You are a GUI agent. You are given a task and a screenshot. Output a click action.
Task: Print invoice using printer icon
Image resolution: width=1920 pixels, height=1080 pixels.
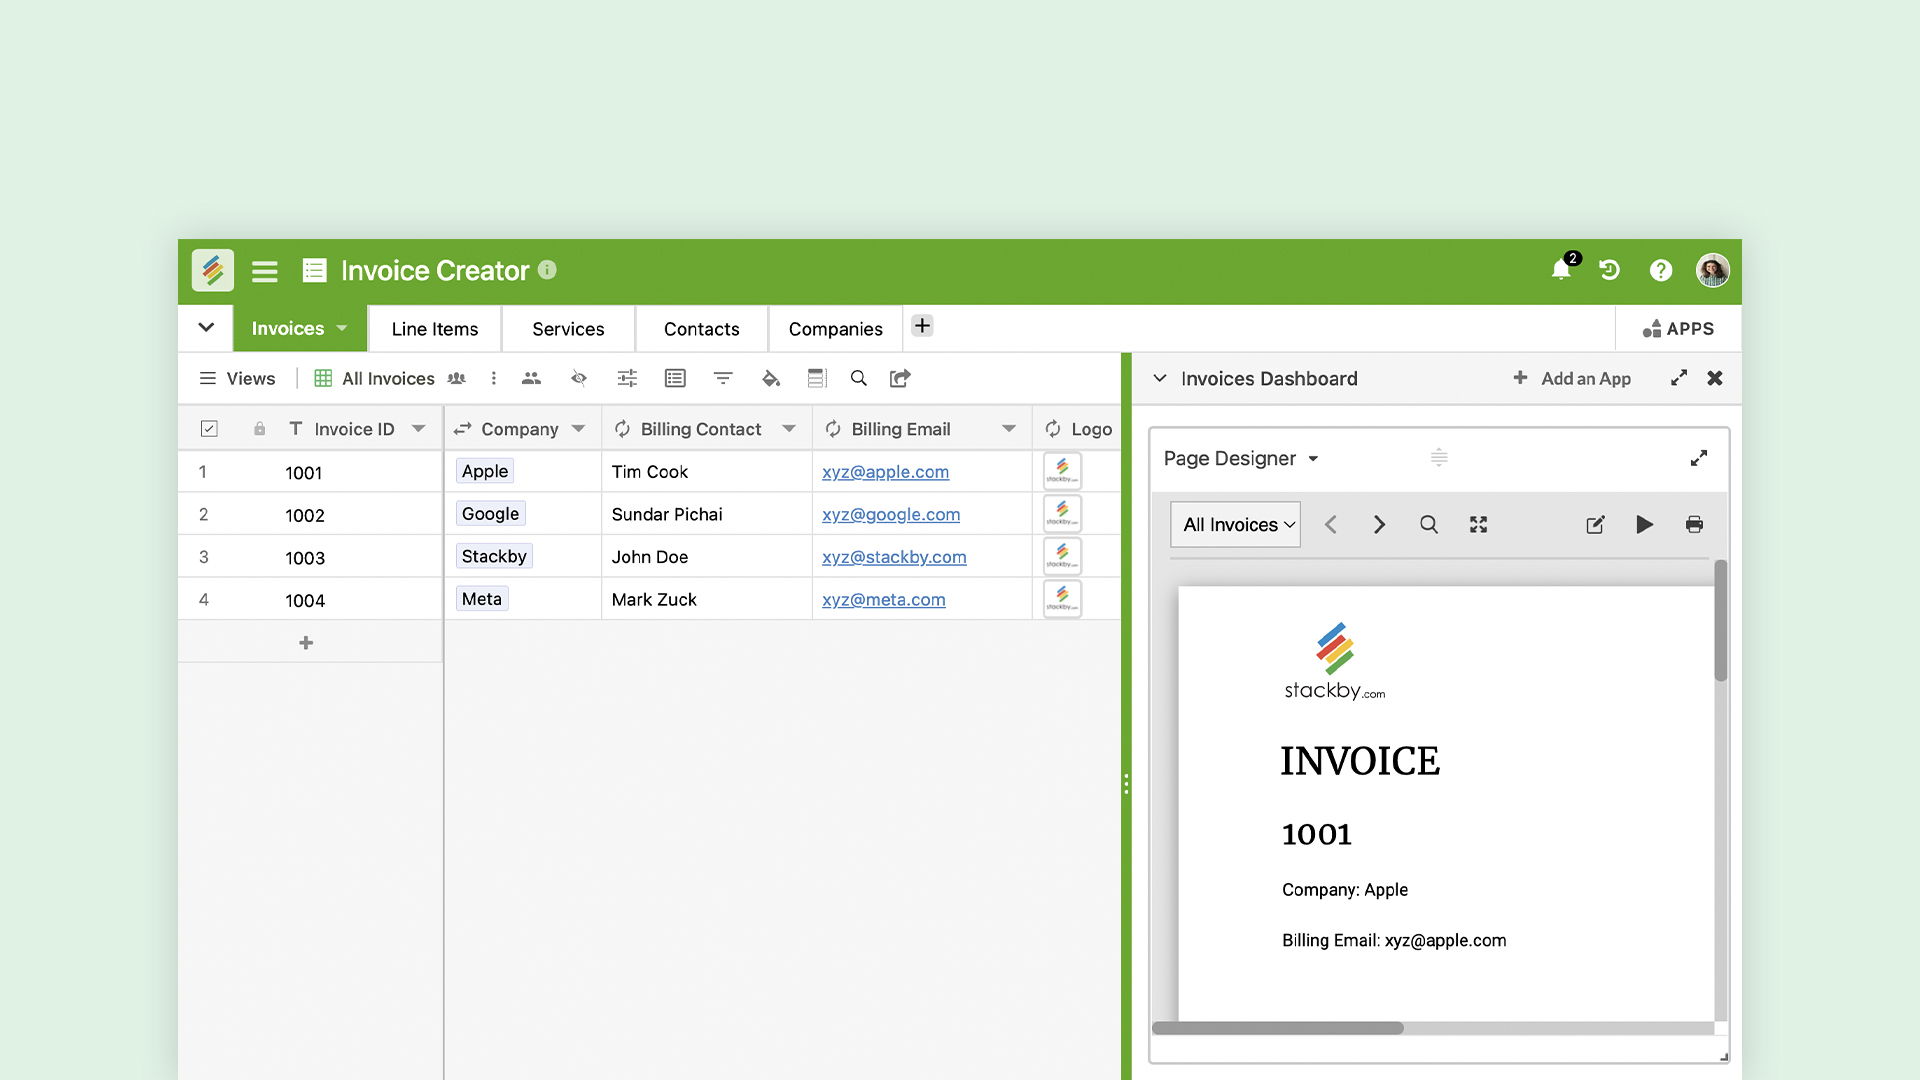[1694, 524]
